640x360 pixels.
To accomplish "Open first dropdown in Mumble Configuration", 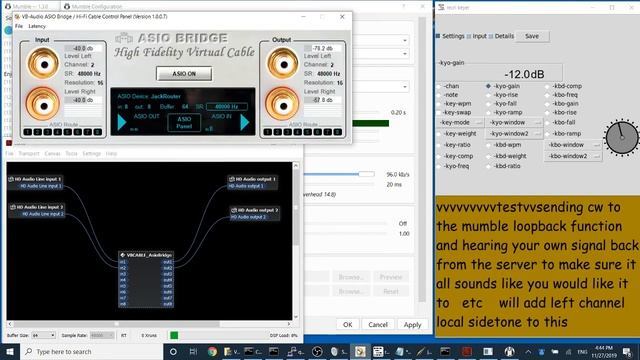I will [x=380, y=40].
